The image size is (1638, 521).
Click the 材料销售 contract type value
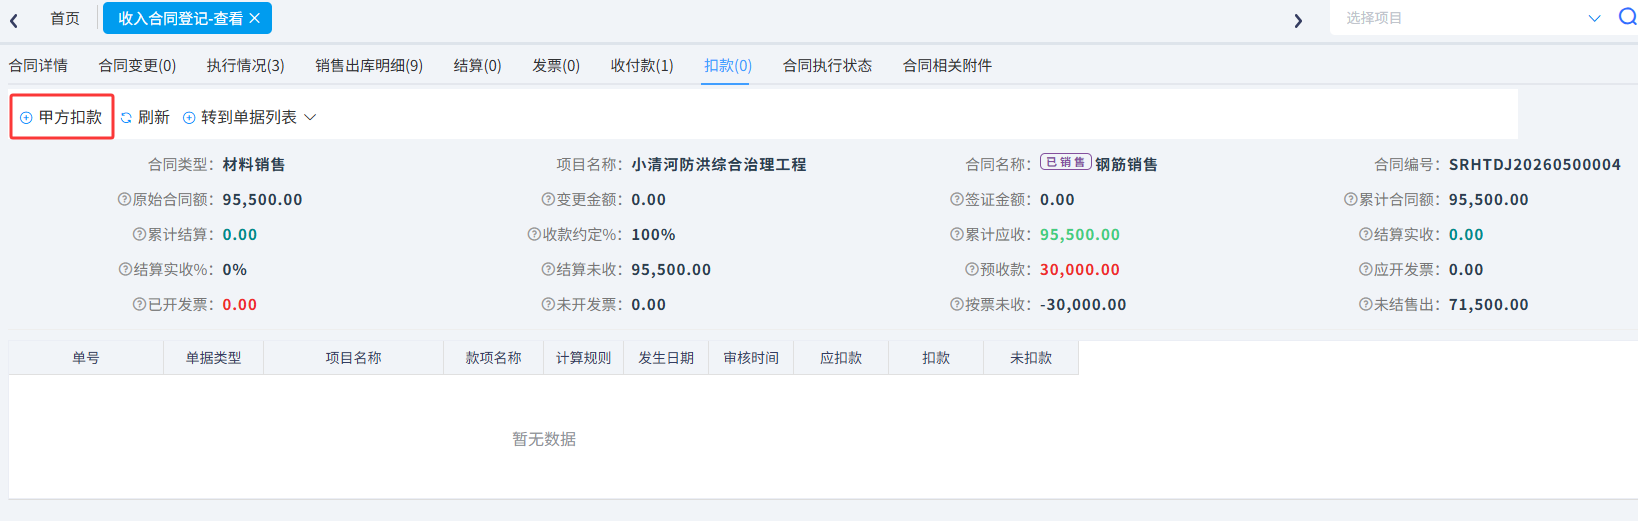click(254, 164)
